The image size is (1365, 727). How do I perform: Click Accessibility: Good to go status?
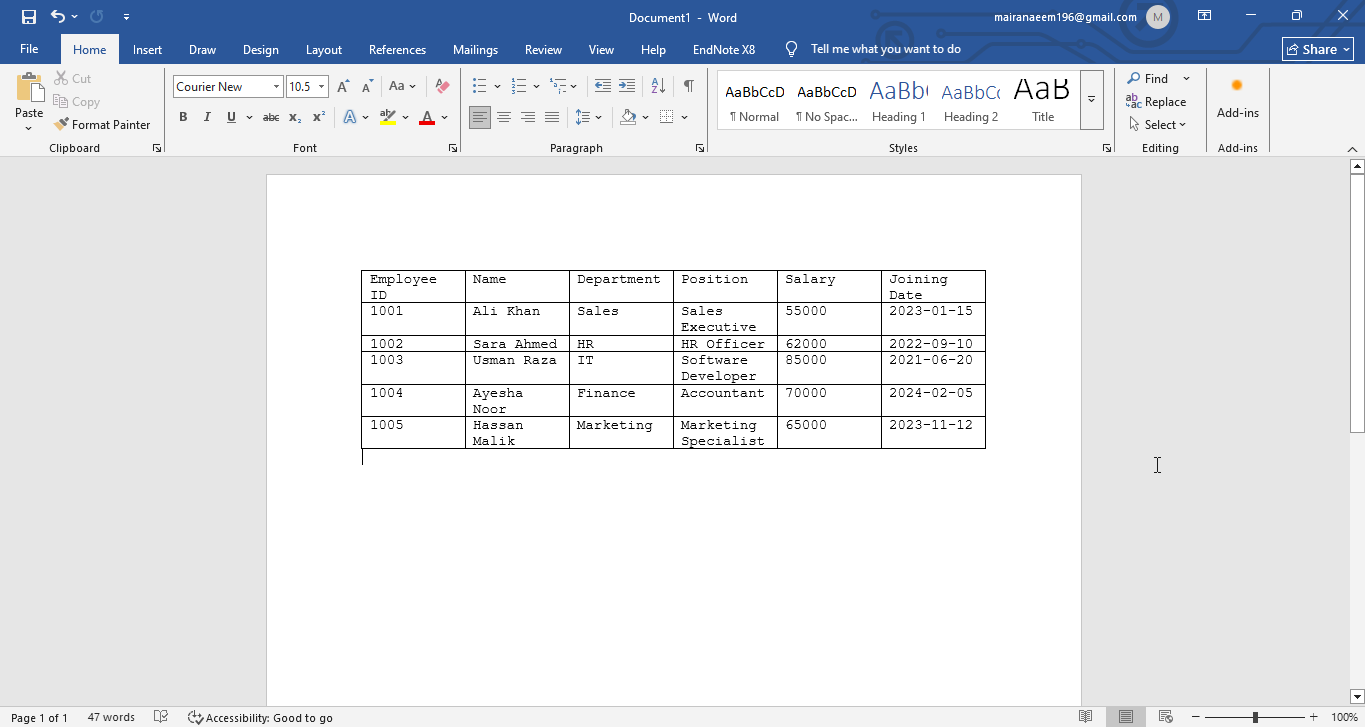click(x=260, y=717)
